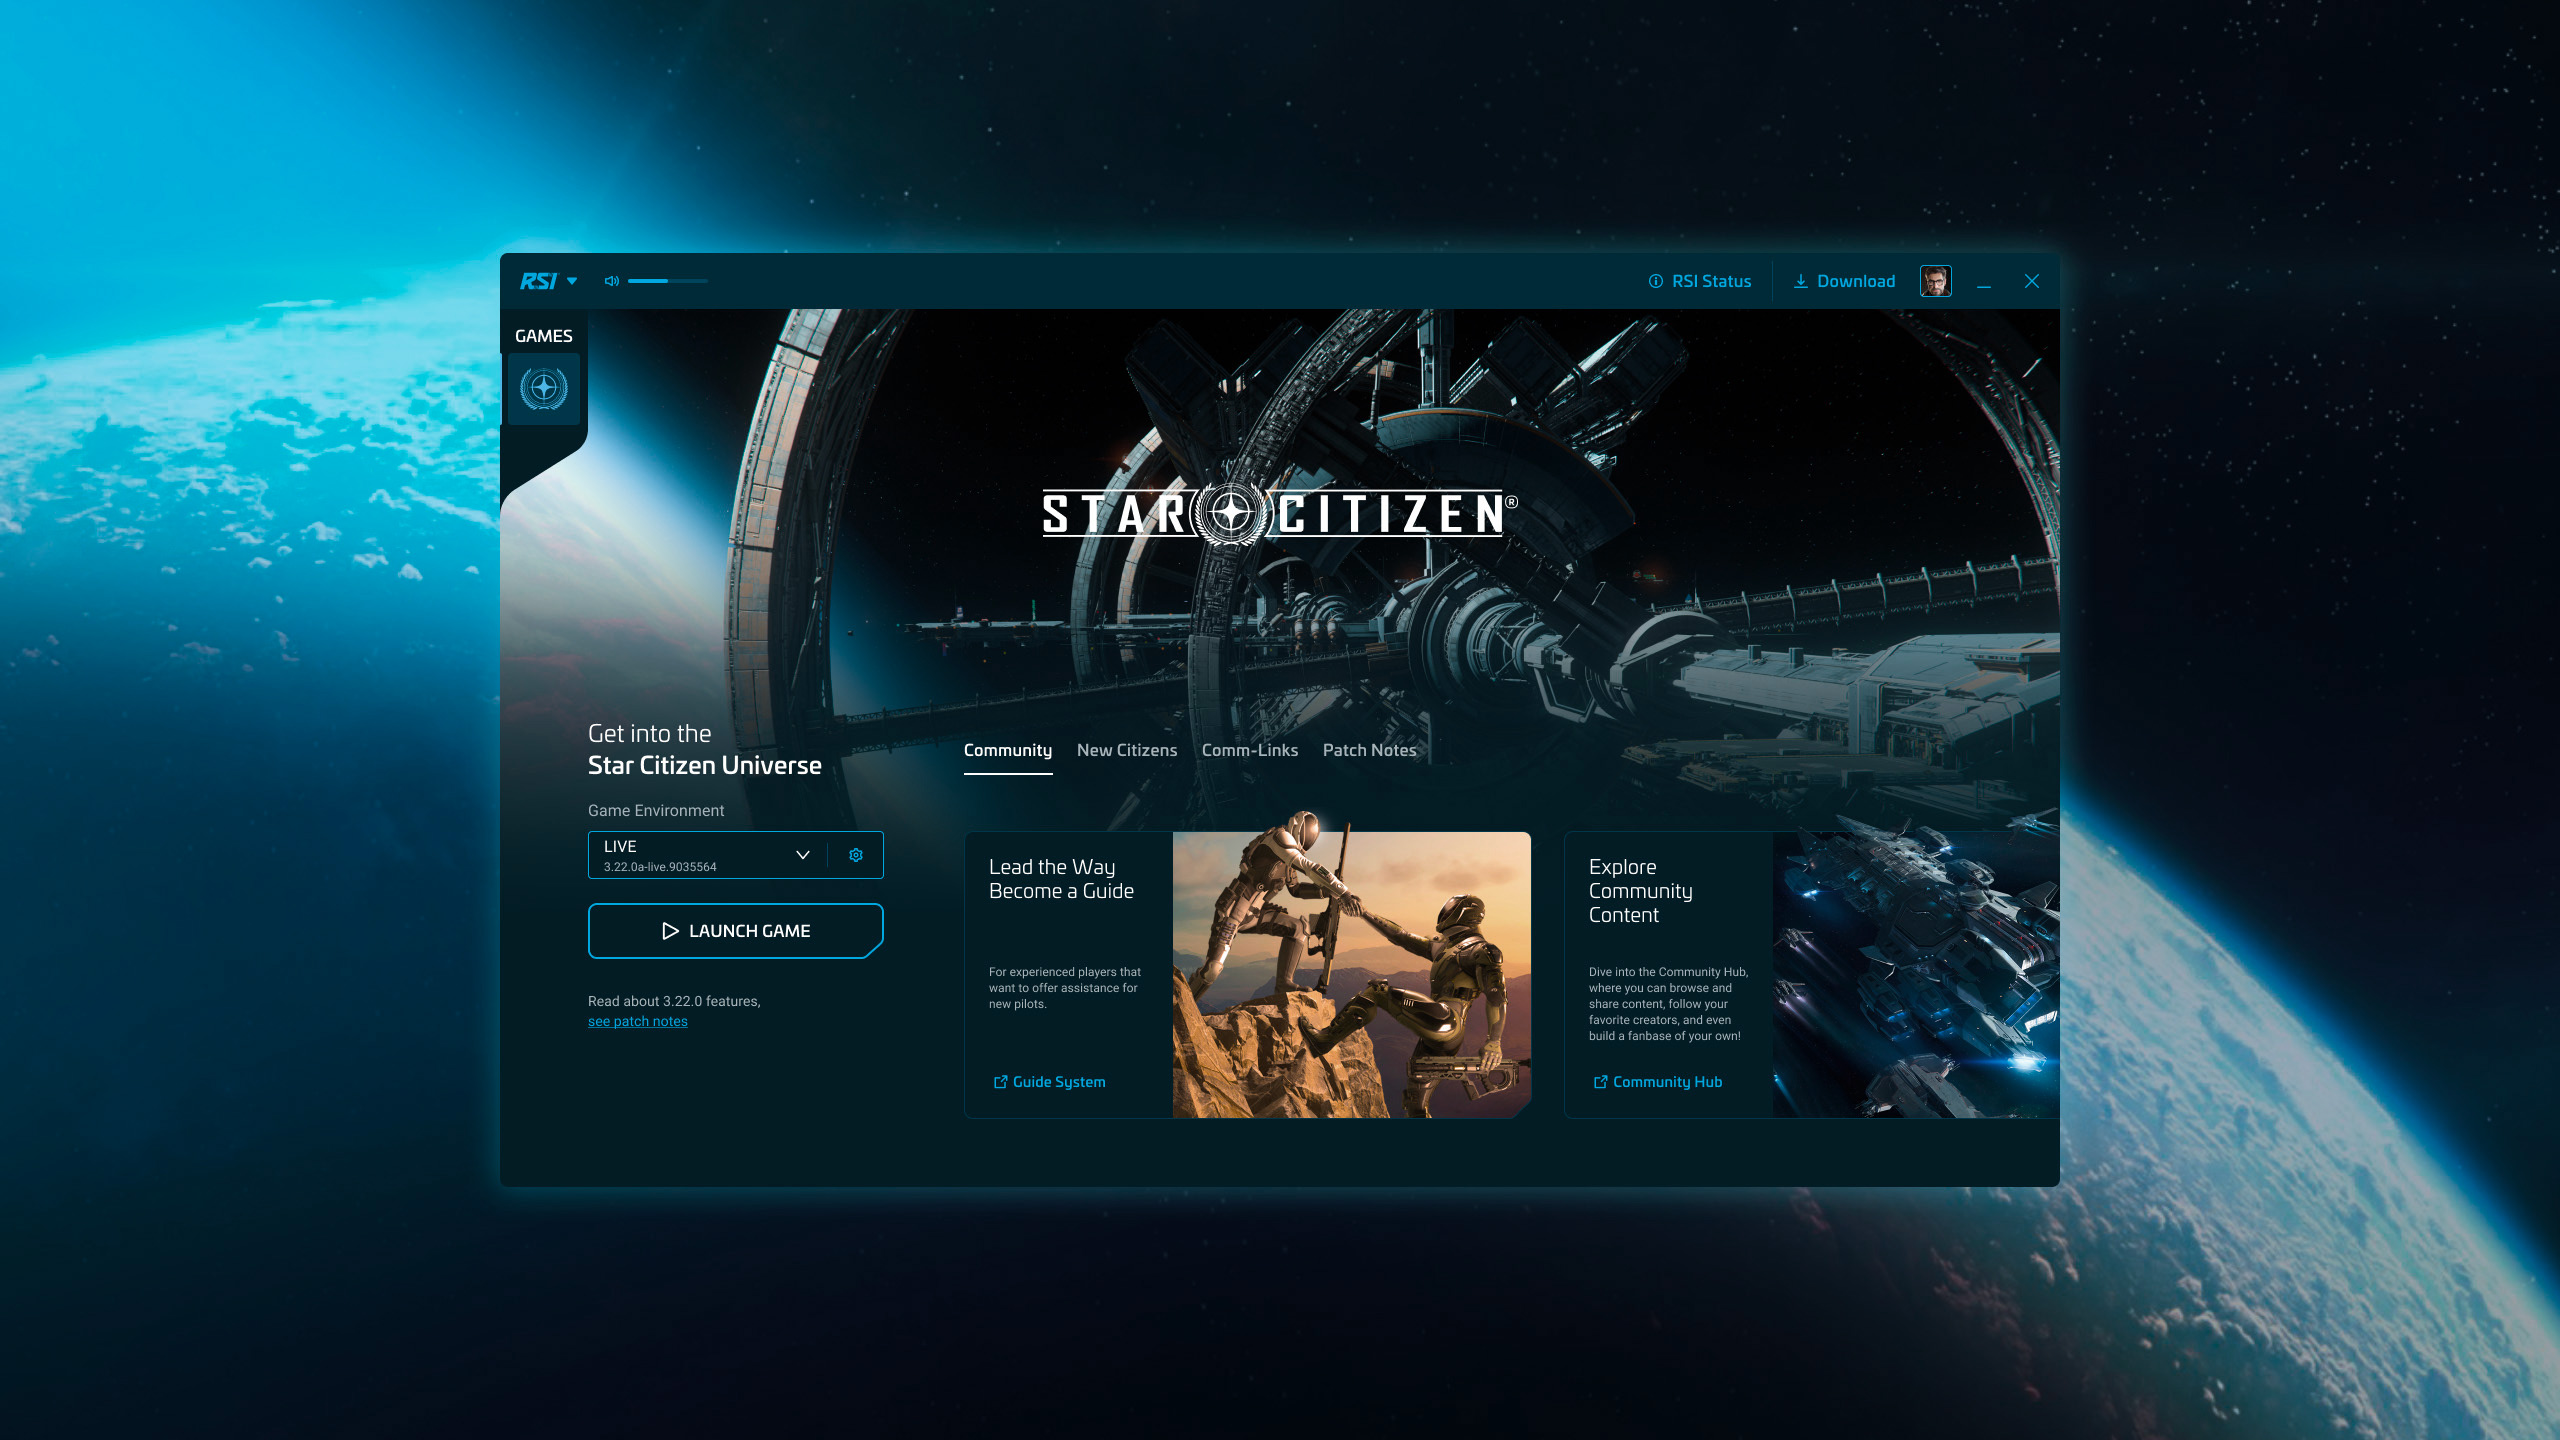Screen dimensions: 2560x1440
Task: Close the RSI launcher window
Action: pyautogui.click(x=2032, y=281)
